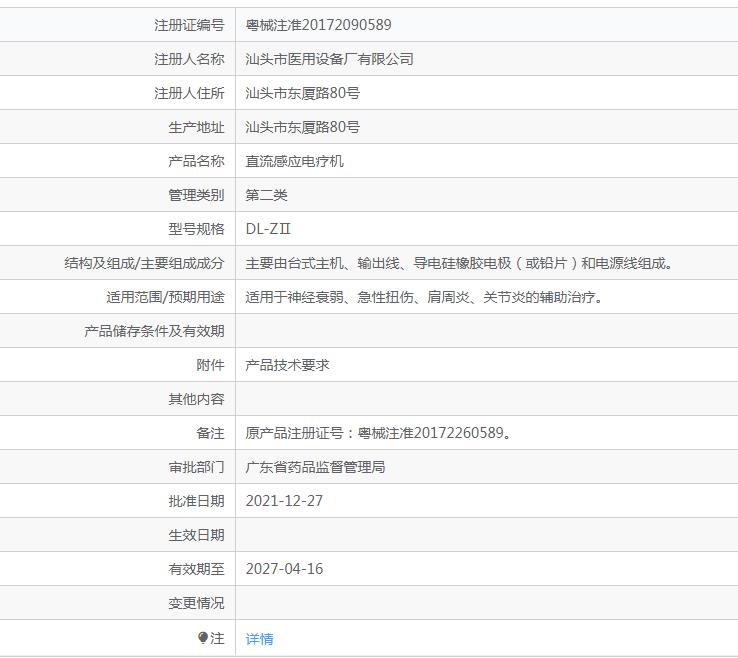738x658 pixels.
Task: Open the 详情 link in the 注 row
Action: pyautogui.click(x=259, y=639)
